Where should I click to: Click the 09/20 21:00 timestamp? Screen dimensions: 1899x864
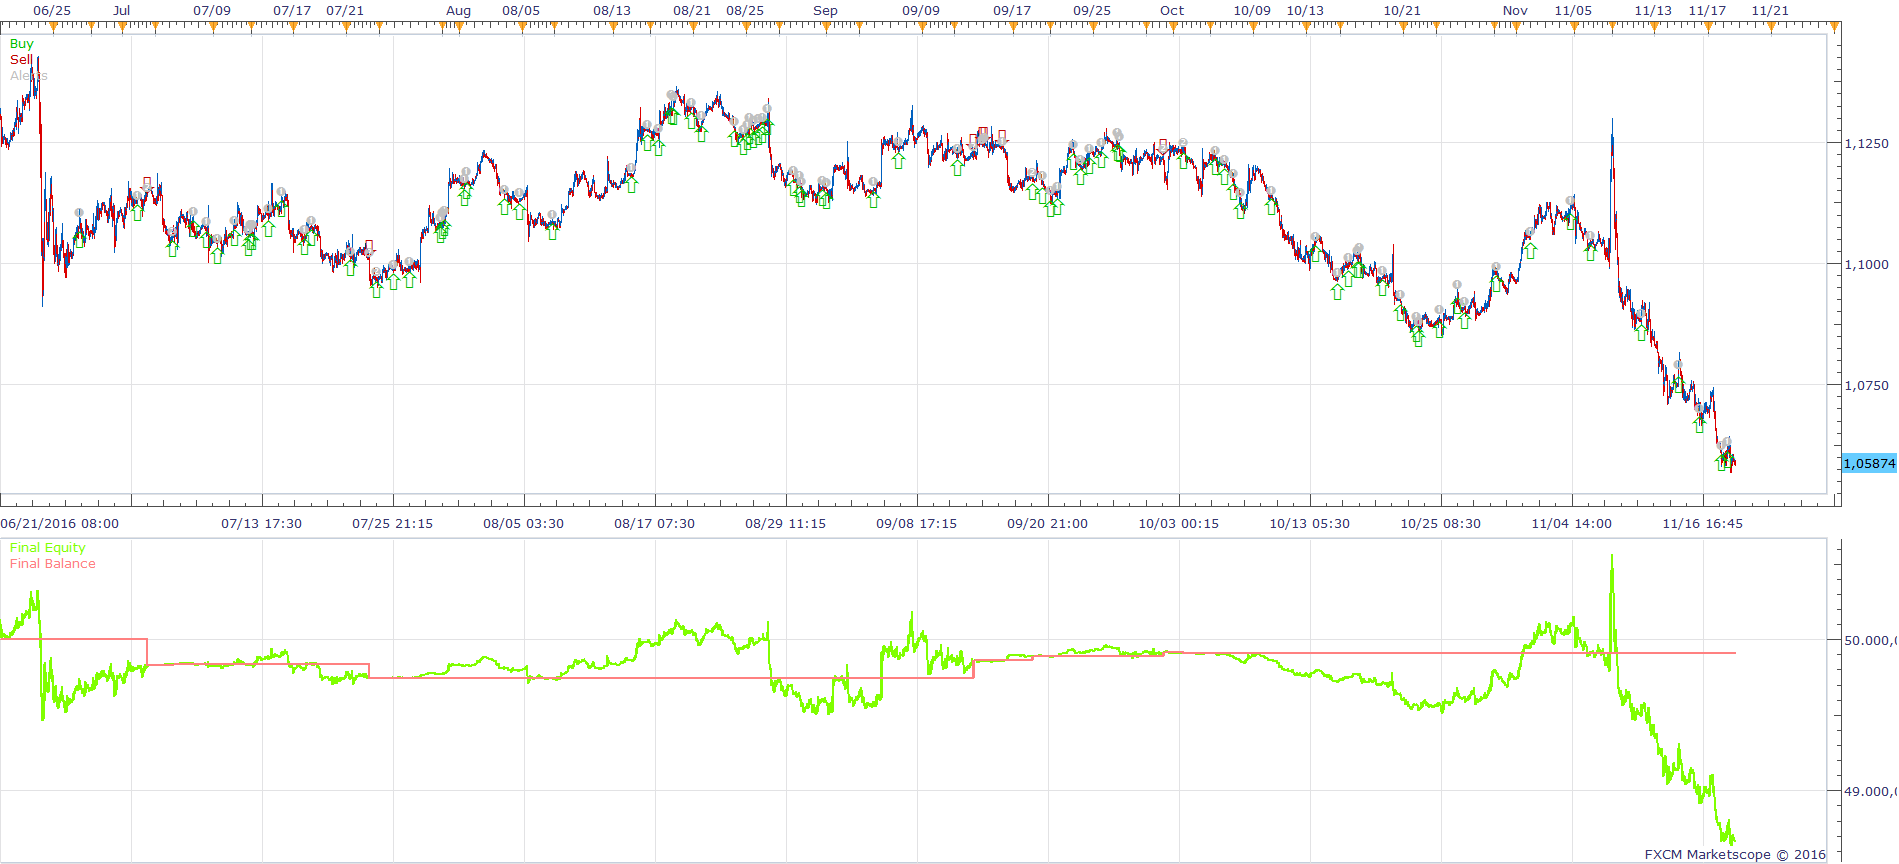coord(1048,524)
